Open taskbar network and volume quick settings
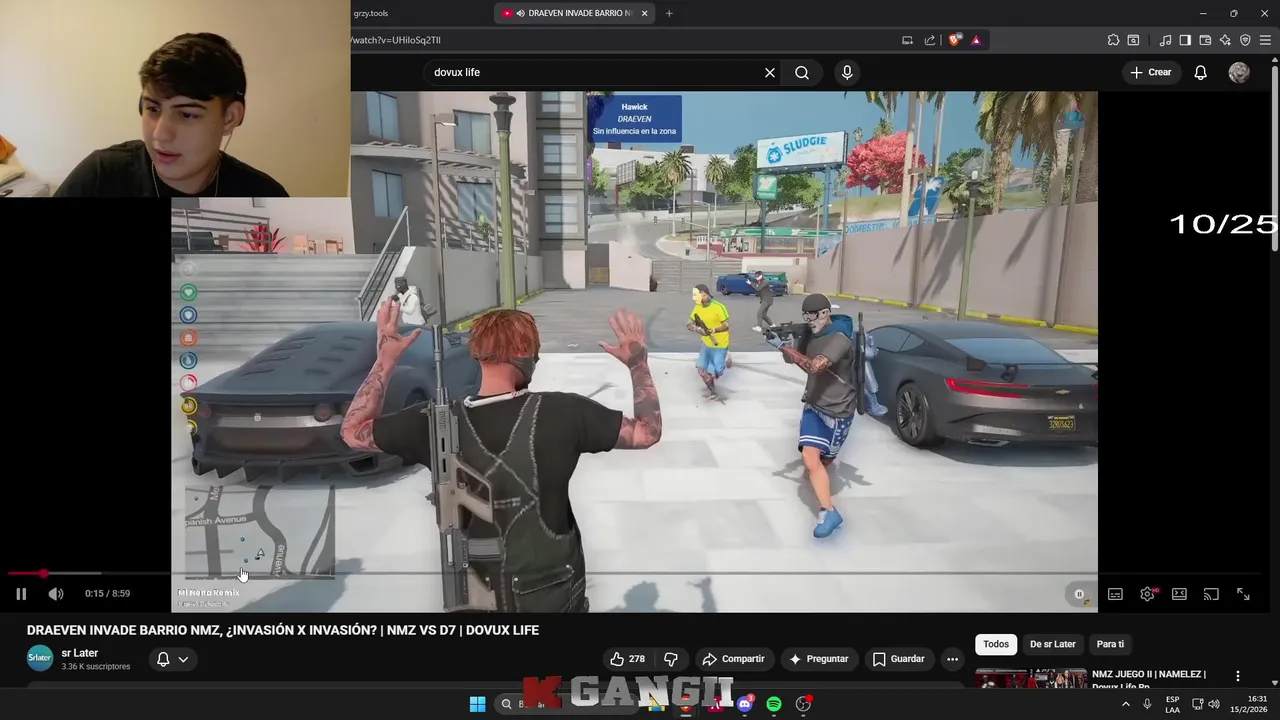The height and width of the screenshot is (720, 1280). [x=1205, y=704]
